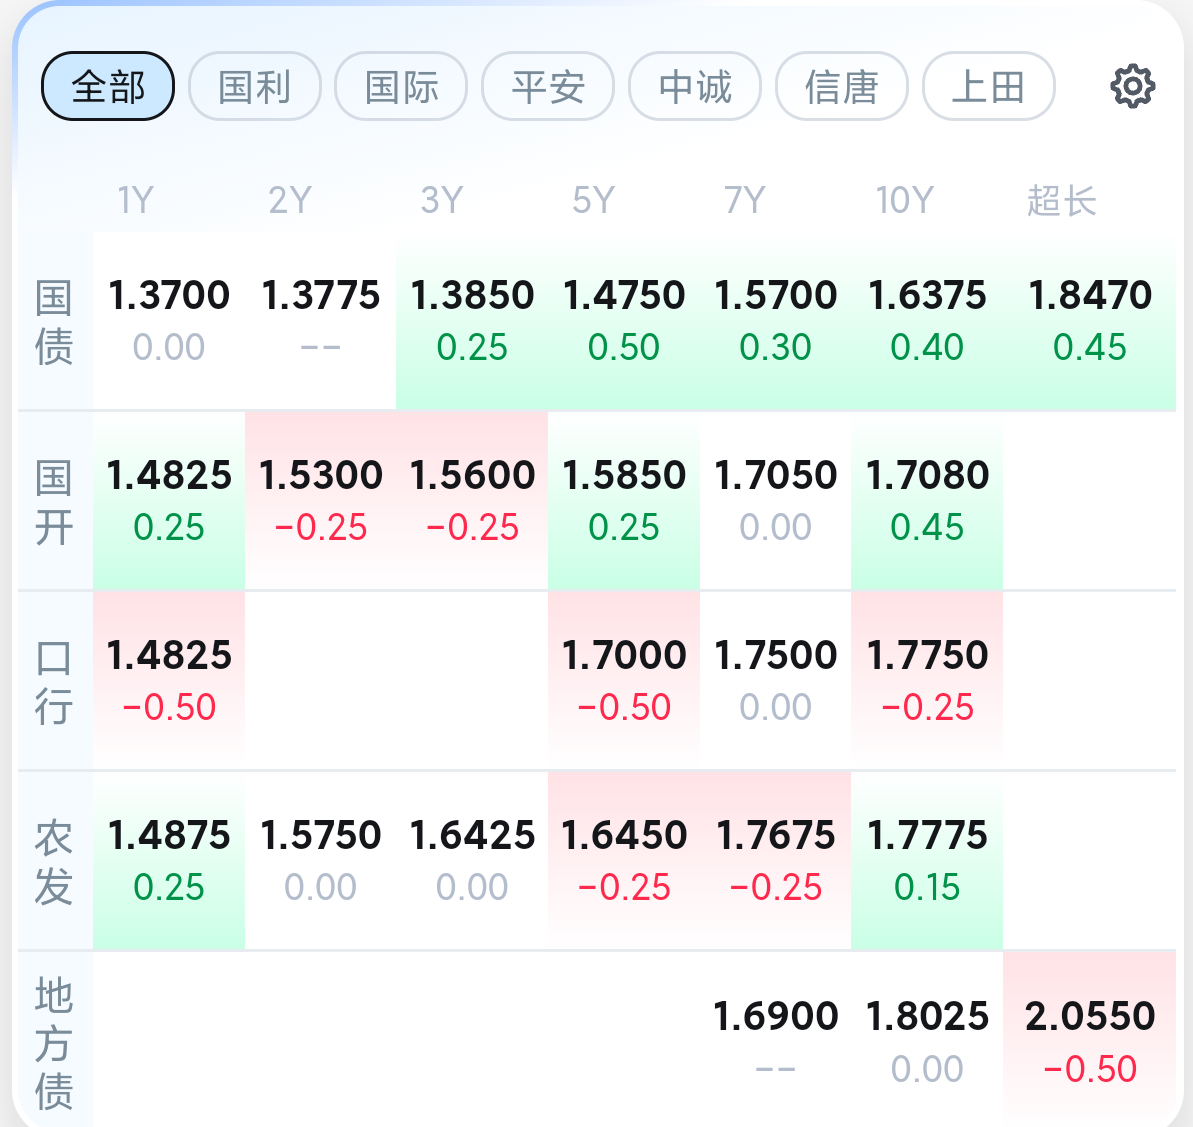Open the 农发 7Y quote 1.7675
Screen dimensions: 1193x1127
point(776,861)
